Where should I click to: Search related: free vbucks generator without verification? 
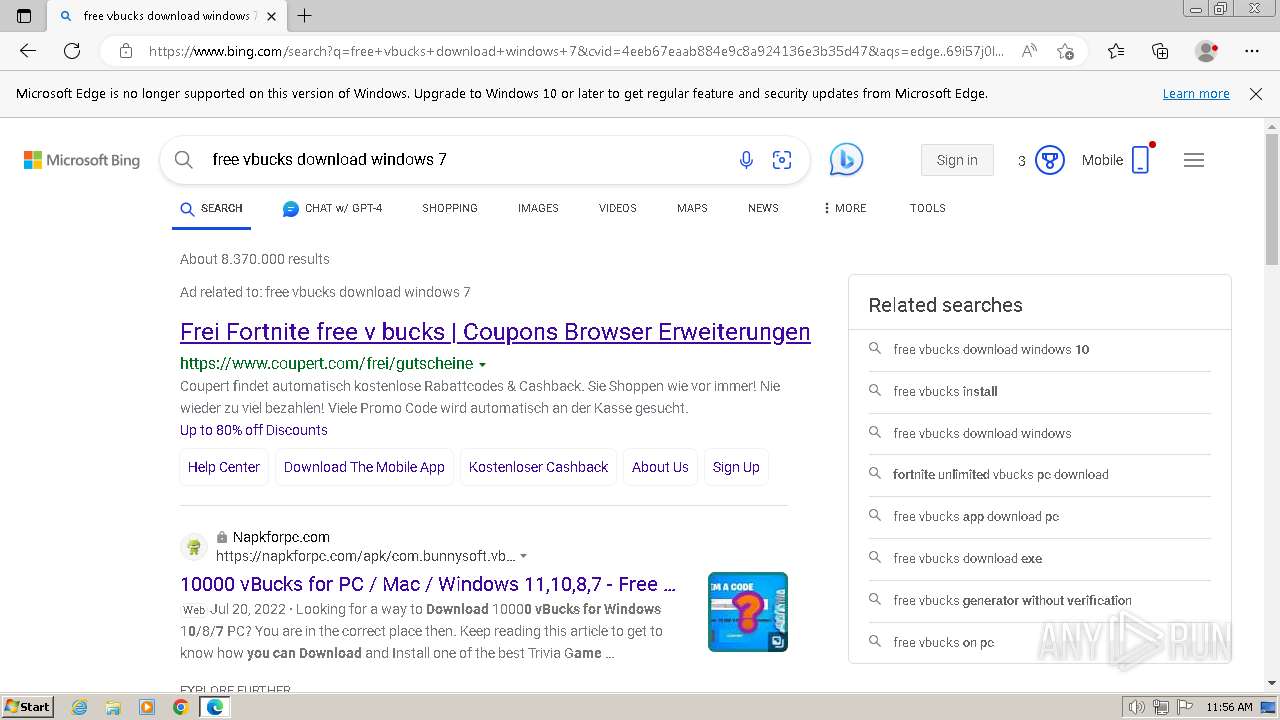[1012, 601]
